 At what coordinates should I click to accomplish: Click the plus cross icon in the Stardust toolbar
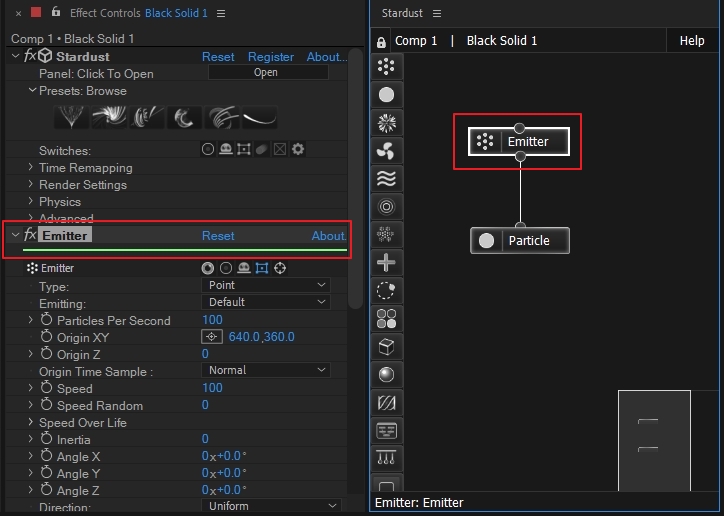[386, 263]
